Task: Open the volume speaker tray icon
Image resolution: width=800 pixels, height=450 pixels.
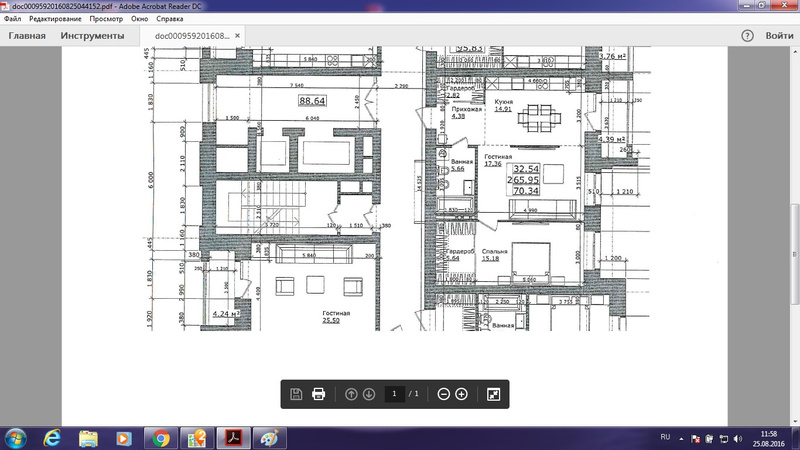Action: click(x=738, y=438)
